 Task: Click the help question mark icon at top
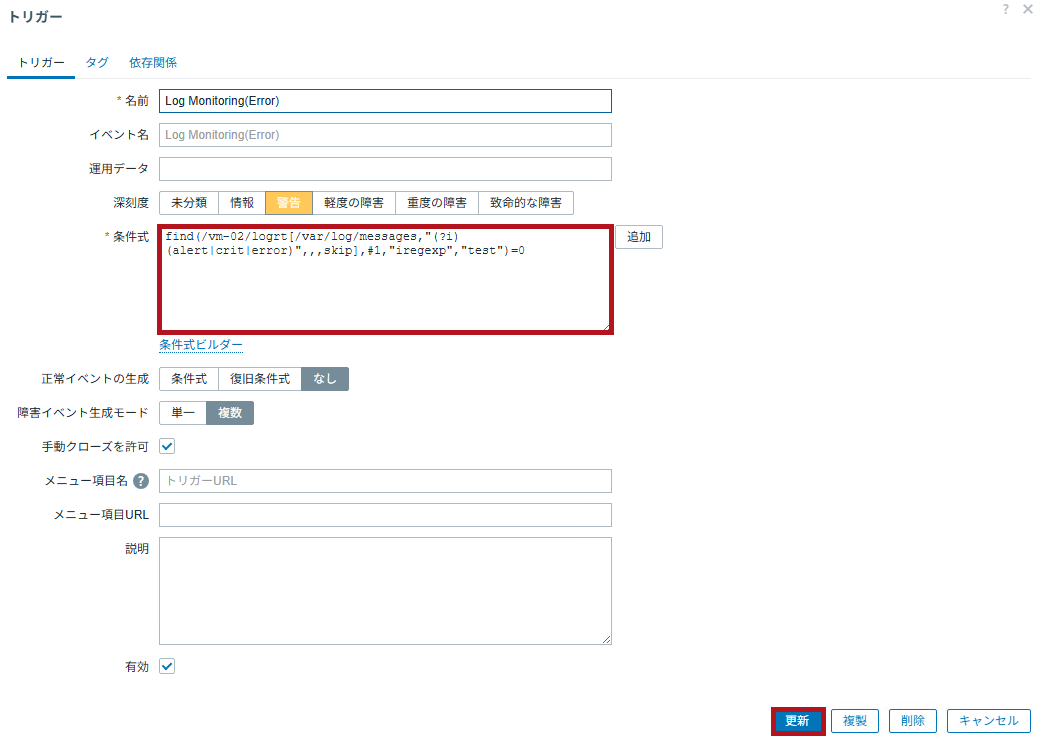pos(1005,9)
